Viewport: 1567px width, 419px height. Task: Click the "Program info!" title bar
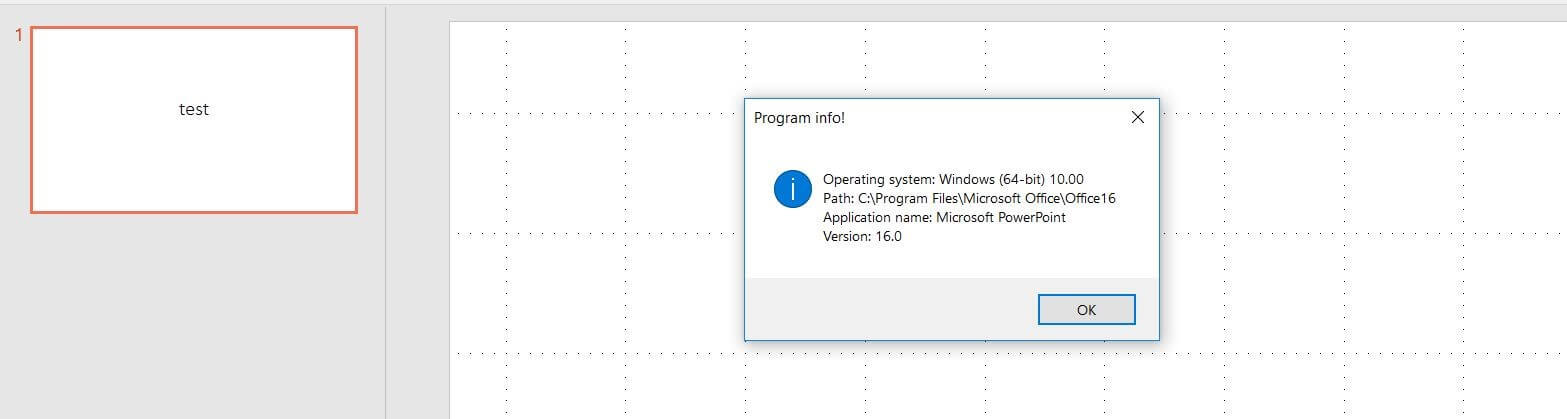(x=900, y=118)
